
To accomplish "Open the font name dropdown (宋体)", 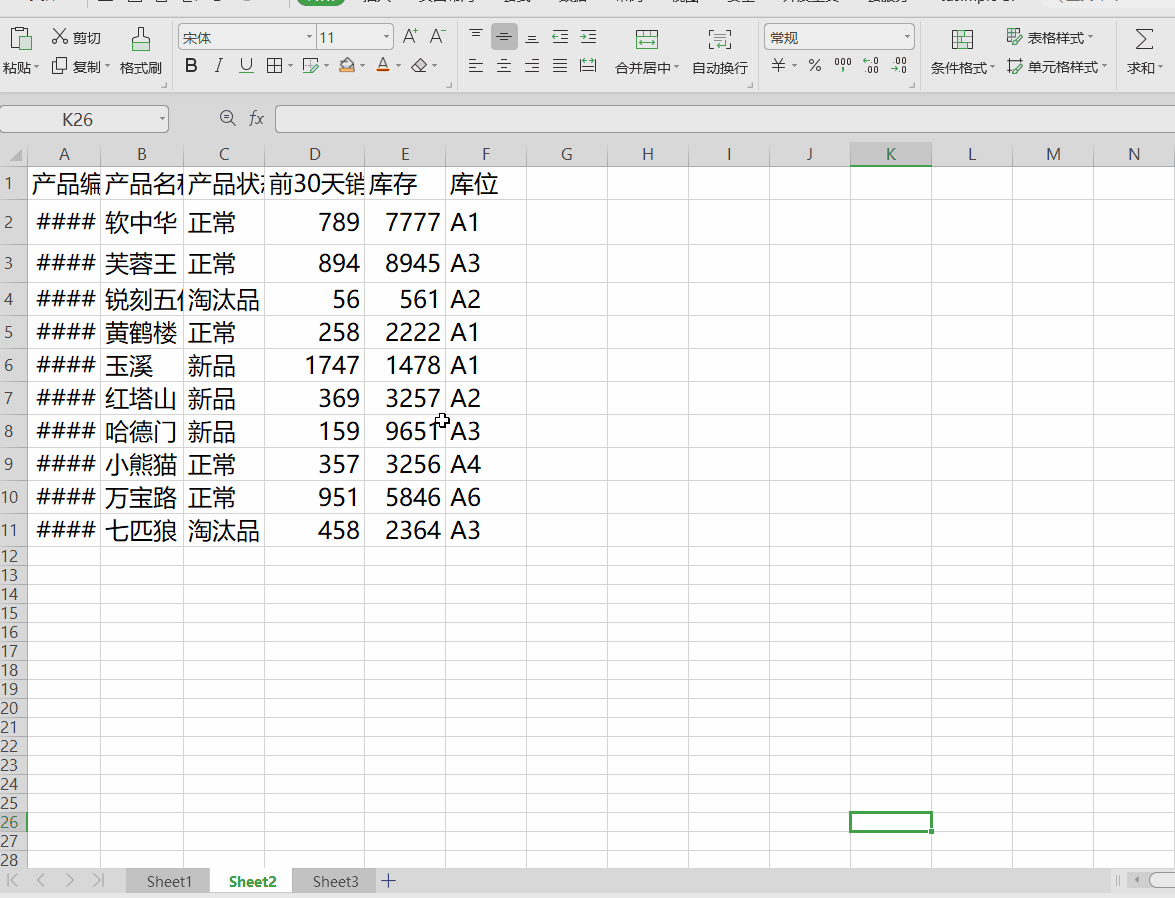I will [x=309, y=37].
